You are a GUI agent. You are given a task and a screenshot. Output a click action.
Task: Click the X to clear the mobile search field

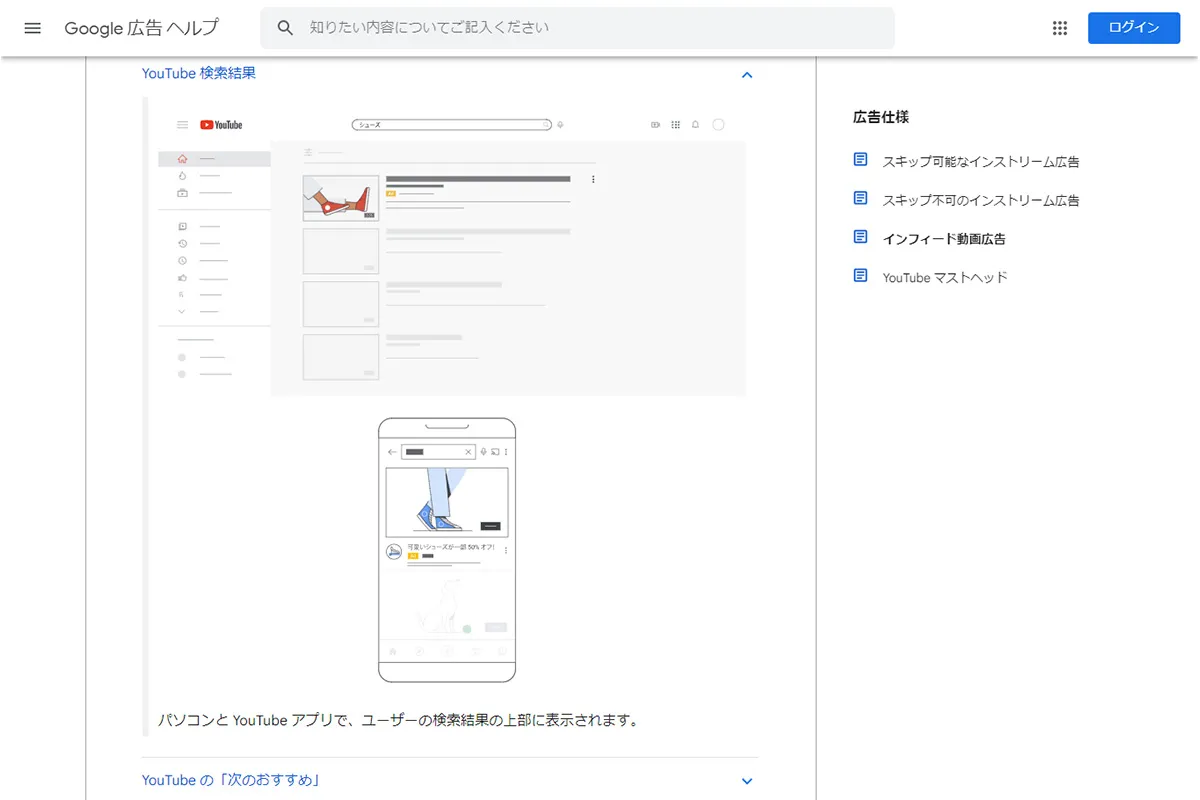pos(468,451)
